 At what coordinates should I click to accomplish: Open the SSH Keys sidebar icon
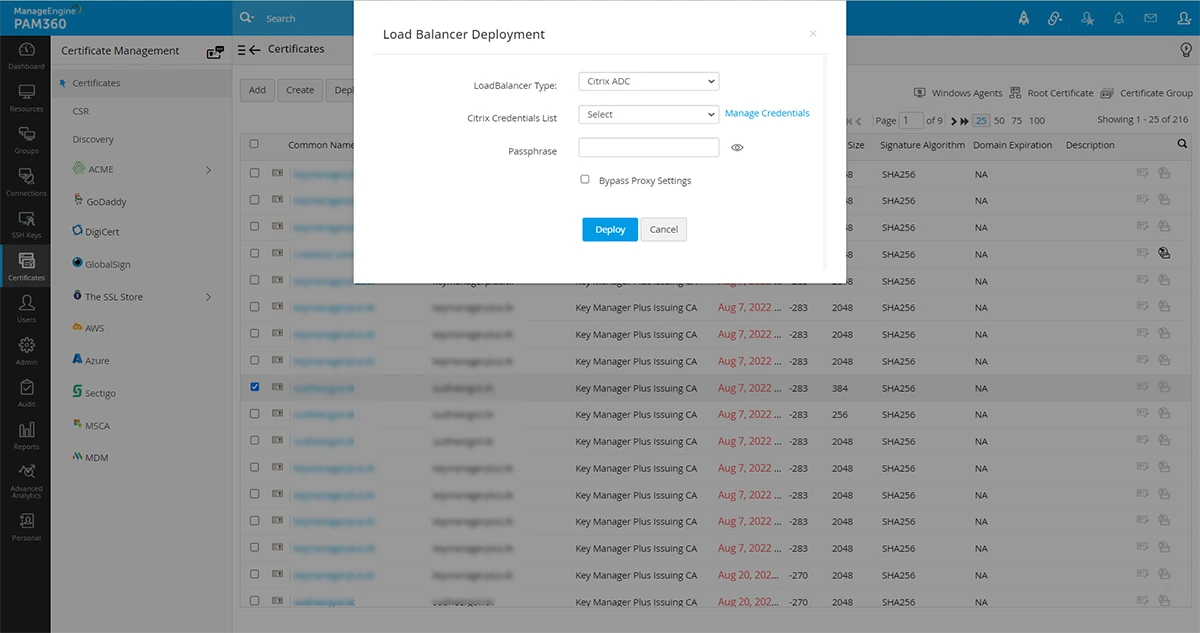point(26,224)
